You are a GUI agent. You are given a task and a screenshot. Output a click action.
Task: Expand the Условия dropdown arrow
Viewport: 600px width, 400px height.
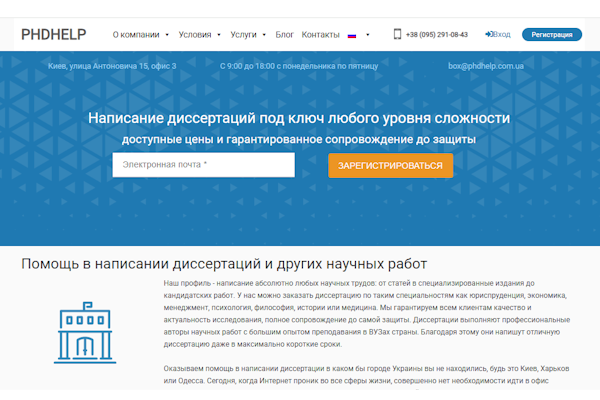point(219,35)
